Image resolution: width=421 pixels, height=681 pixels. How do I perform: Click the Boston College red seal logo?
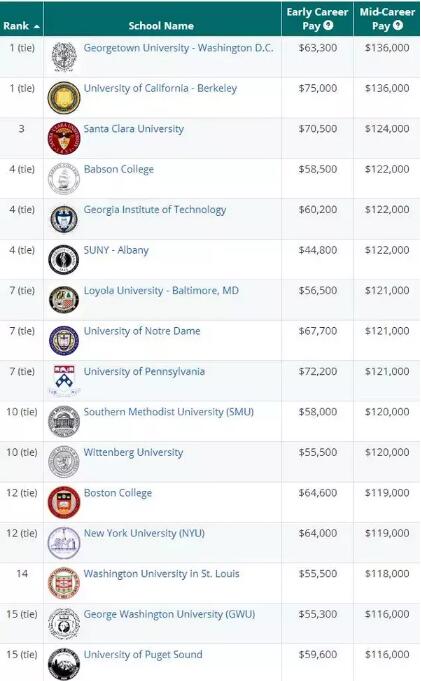(x=64, y=502)
